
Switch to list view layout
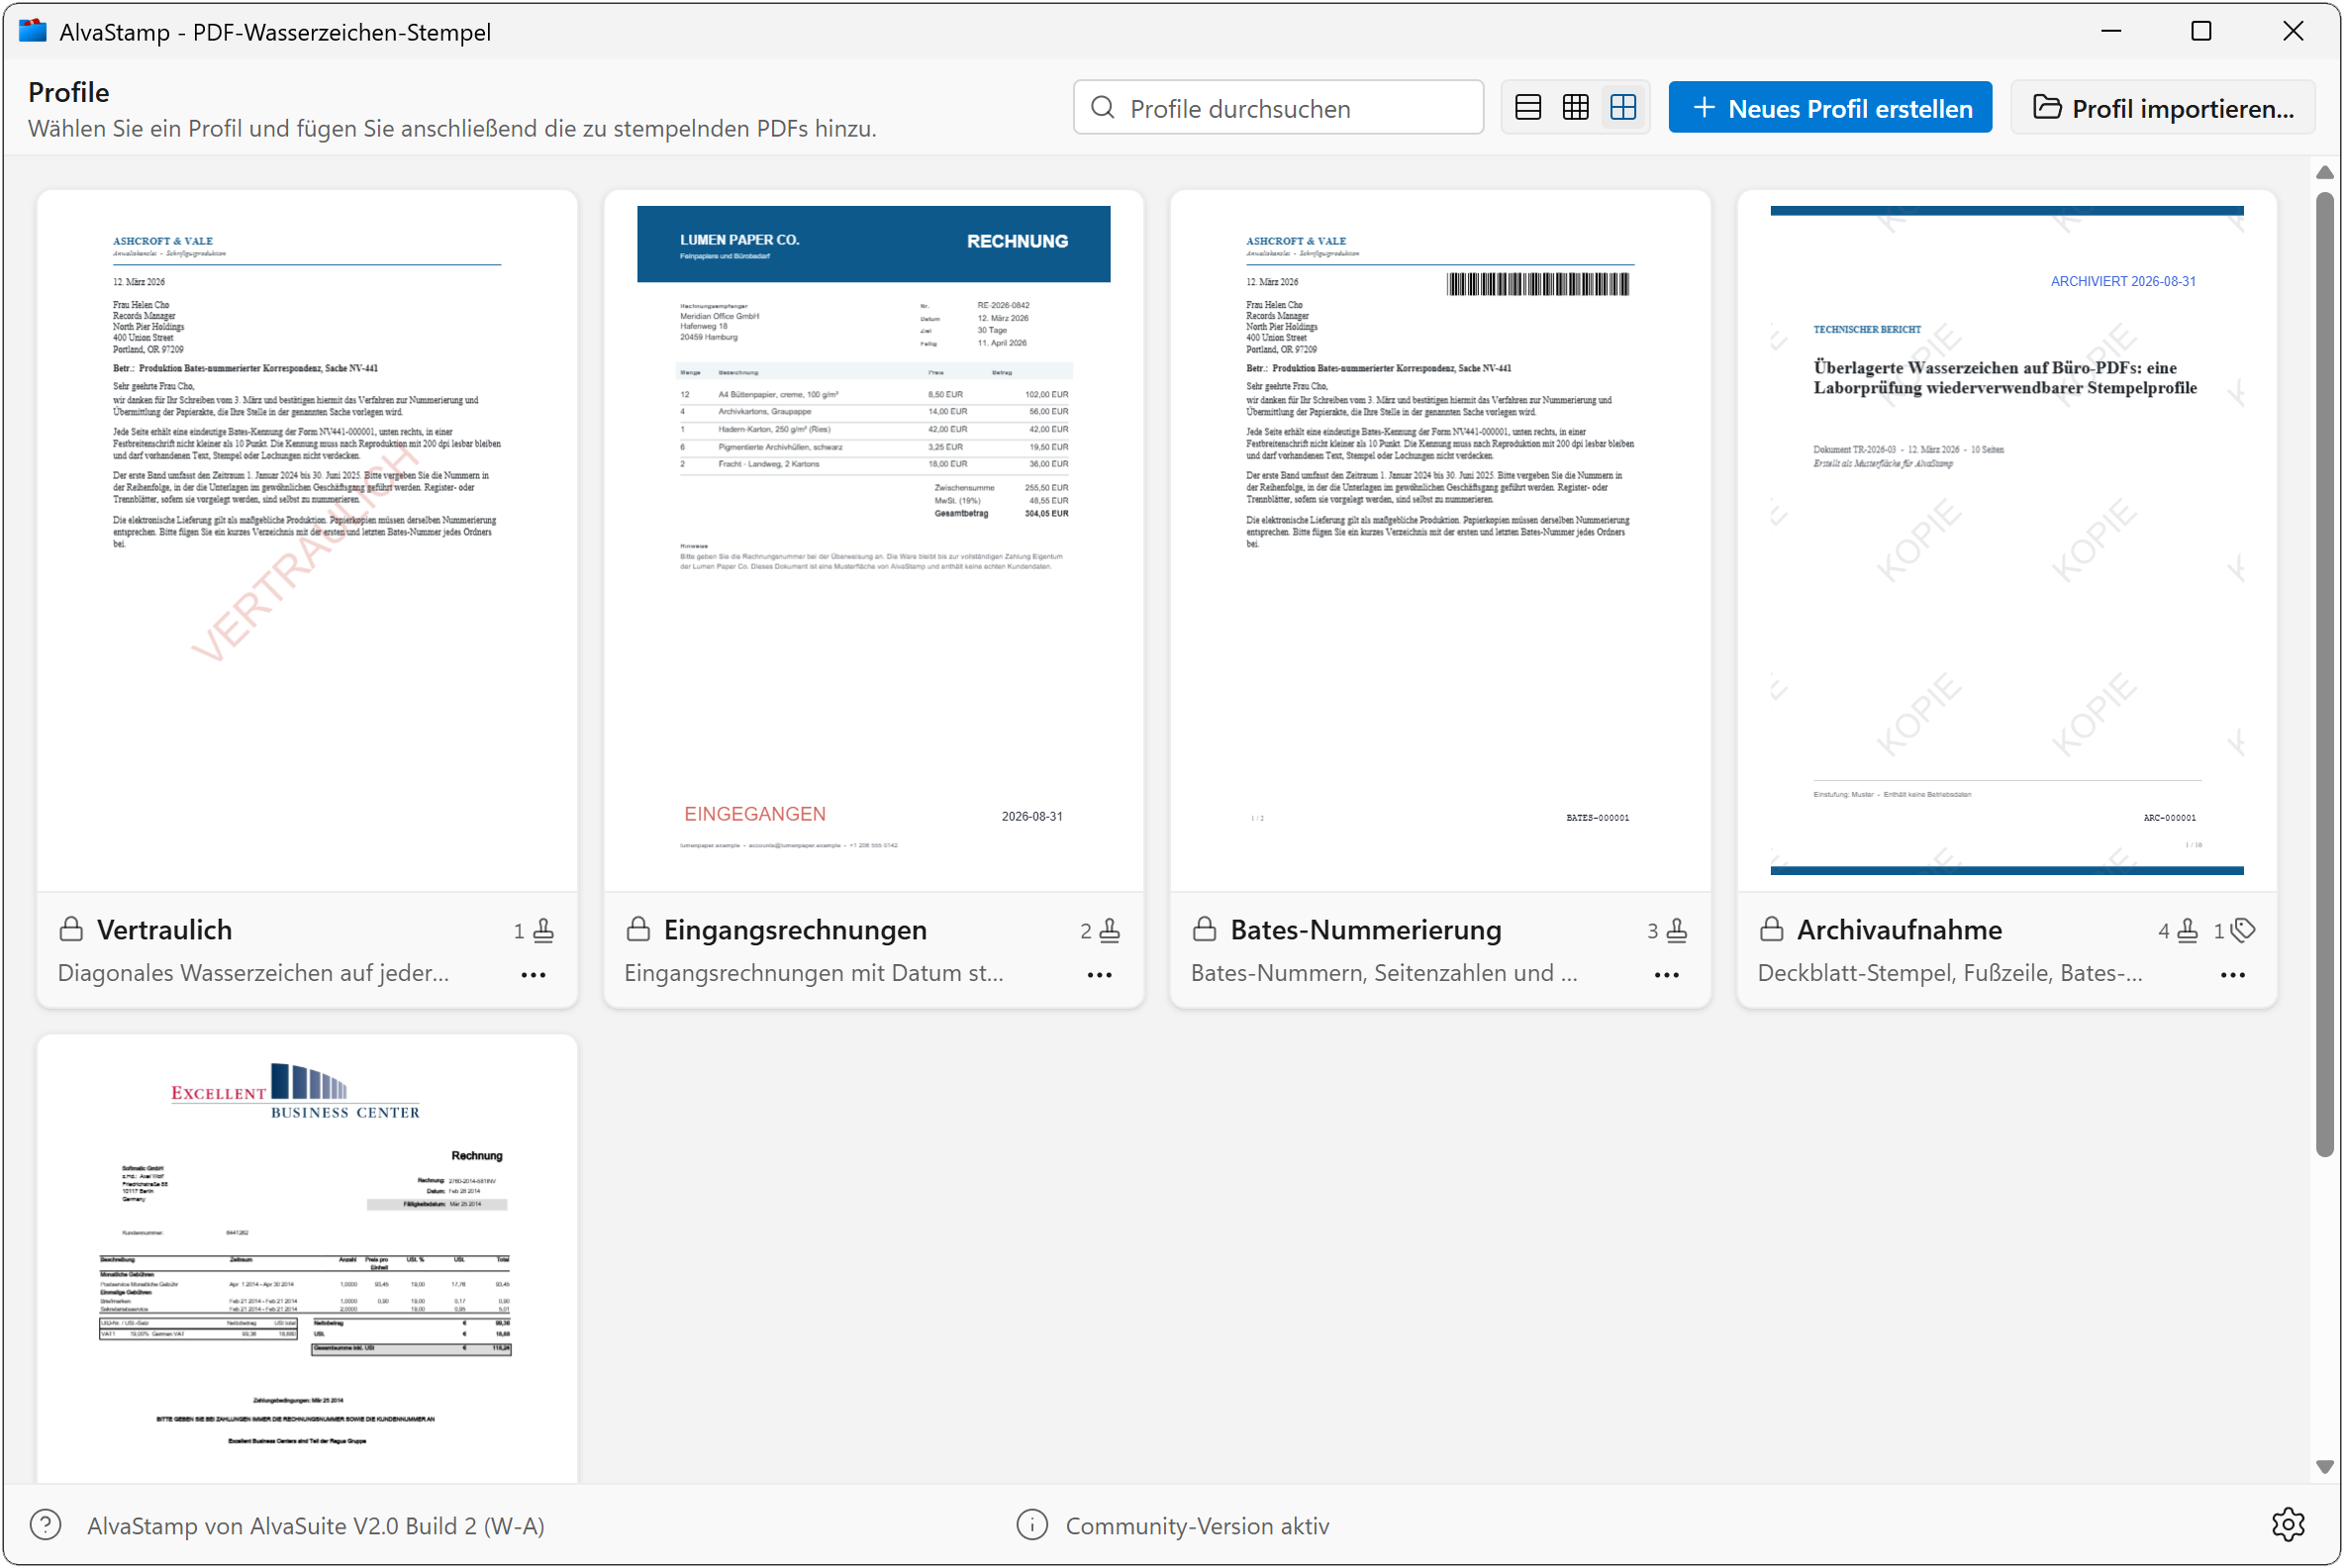click(1528, 107)
